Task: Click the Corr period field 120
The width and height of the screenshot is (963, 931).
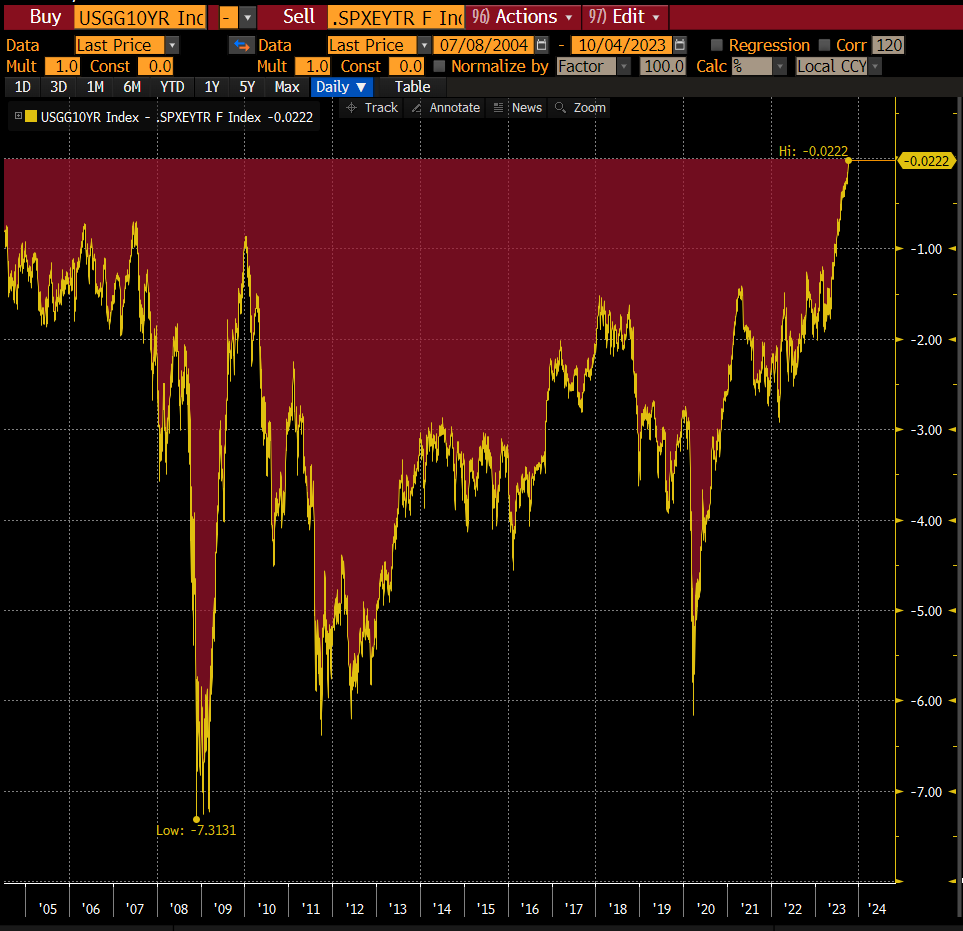Action: tap(888, 45)
